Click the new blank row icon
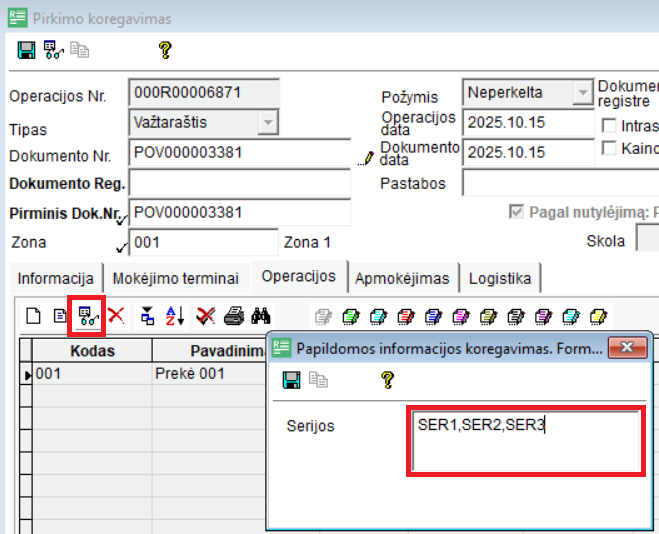659x534 pixels. (33, 316)
